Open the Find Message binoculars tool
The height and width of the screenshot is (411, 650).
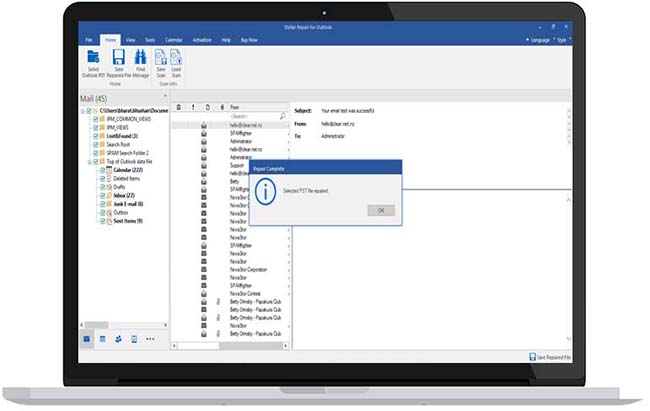[141, 57]
